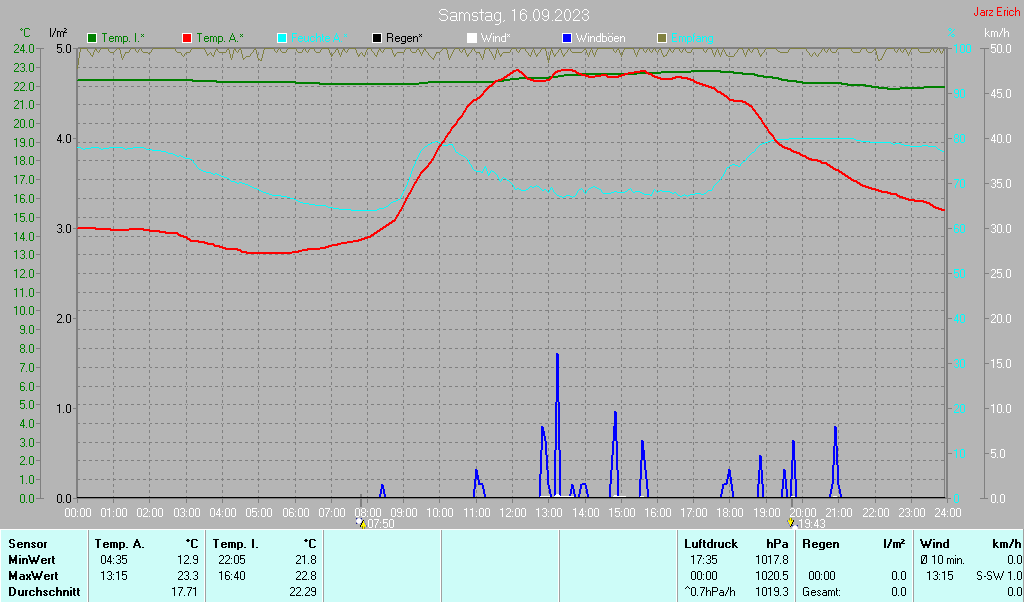
Task: Click the '16:40' indoor maximum time
Action: click(232, 576)
